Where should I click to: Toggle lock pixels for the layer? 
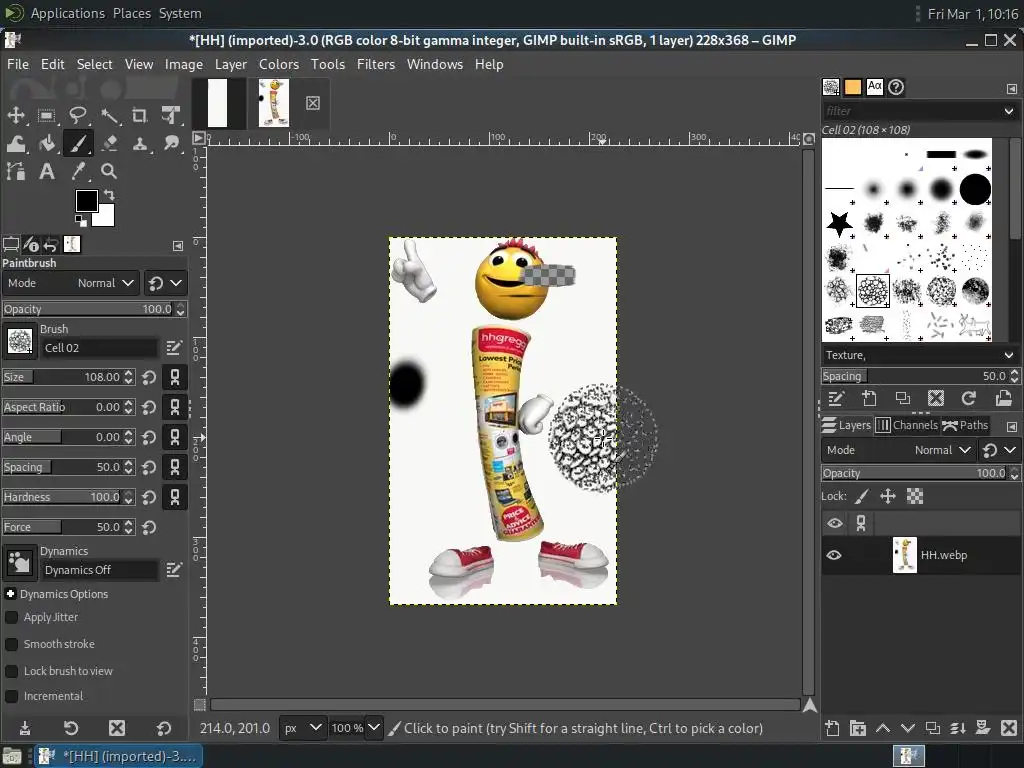(862, 496)
